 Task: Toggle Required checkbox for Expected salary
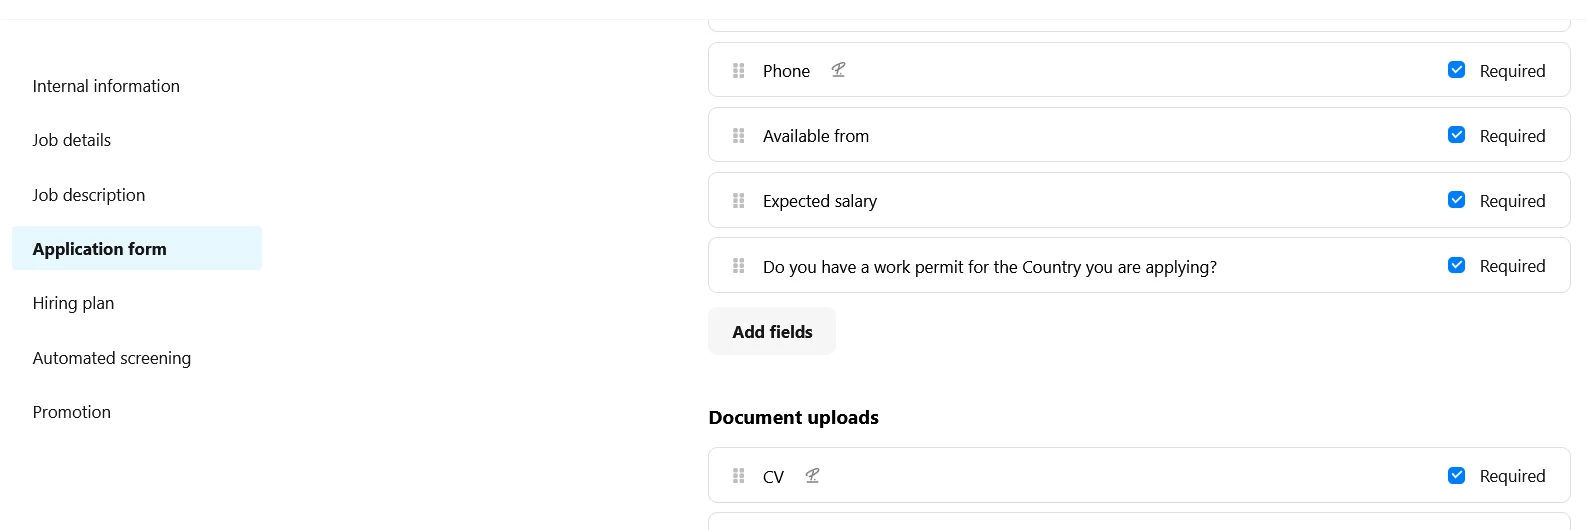[1457, 200]
